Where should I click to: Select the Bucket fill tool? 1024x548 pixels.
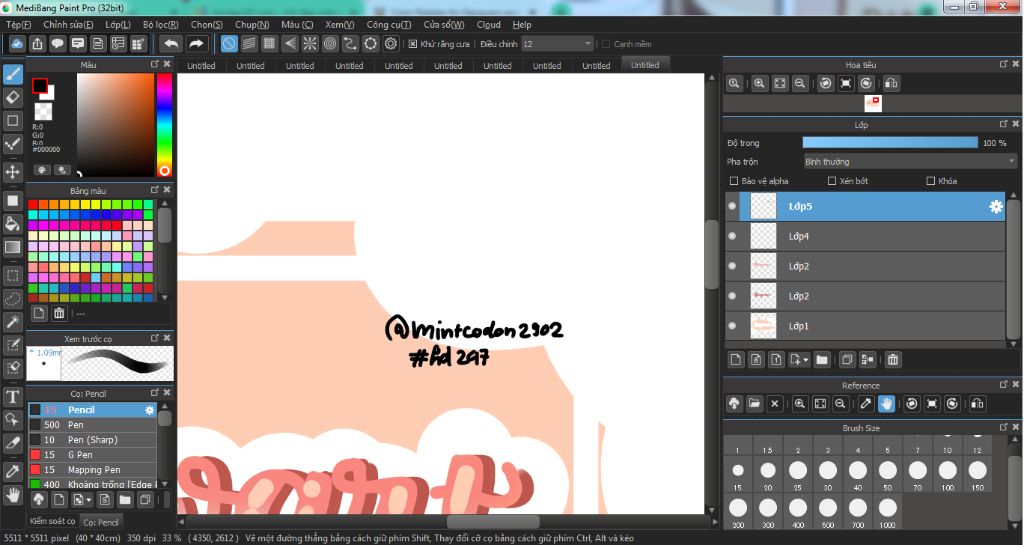[12, 223]
